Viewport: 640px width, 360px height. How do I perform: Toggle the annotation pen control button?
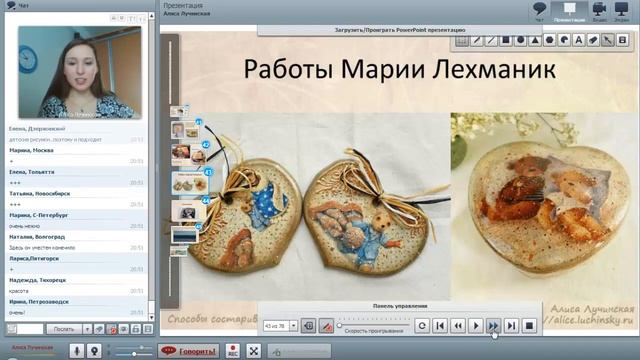[326, 326]
